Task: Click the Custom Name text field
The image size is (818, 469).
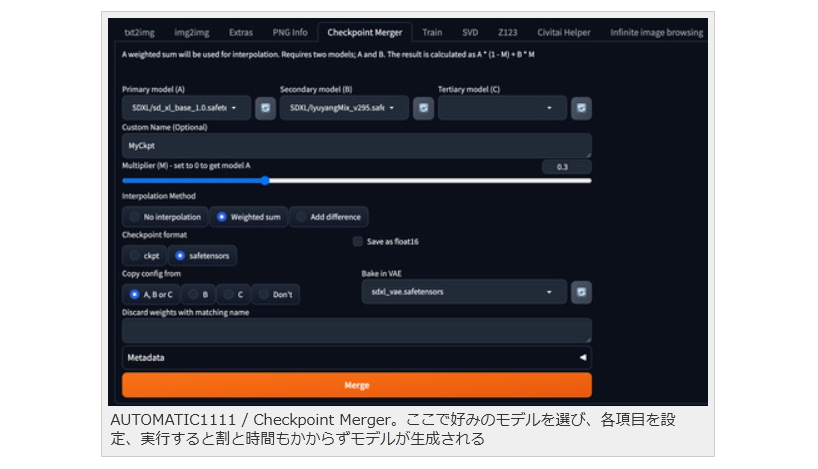Action: 356,145
